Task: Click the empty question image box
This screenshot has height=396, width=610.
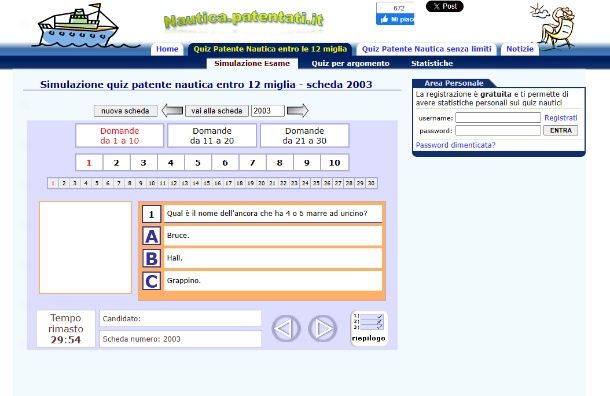Action: click(86, 247)
